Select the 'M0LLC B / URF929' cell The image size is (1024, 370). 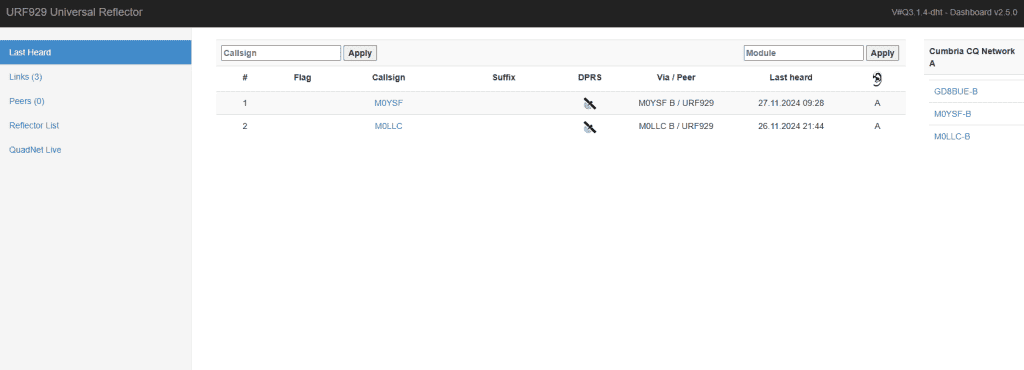[x=676, y=126]
